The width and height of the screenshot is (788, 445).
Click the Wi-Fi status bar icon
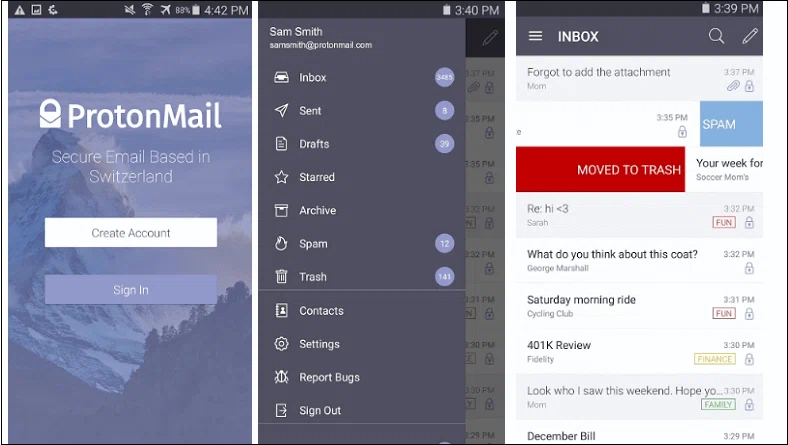point(147,10)
